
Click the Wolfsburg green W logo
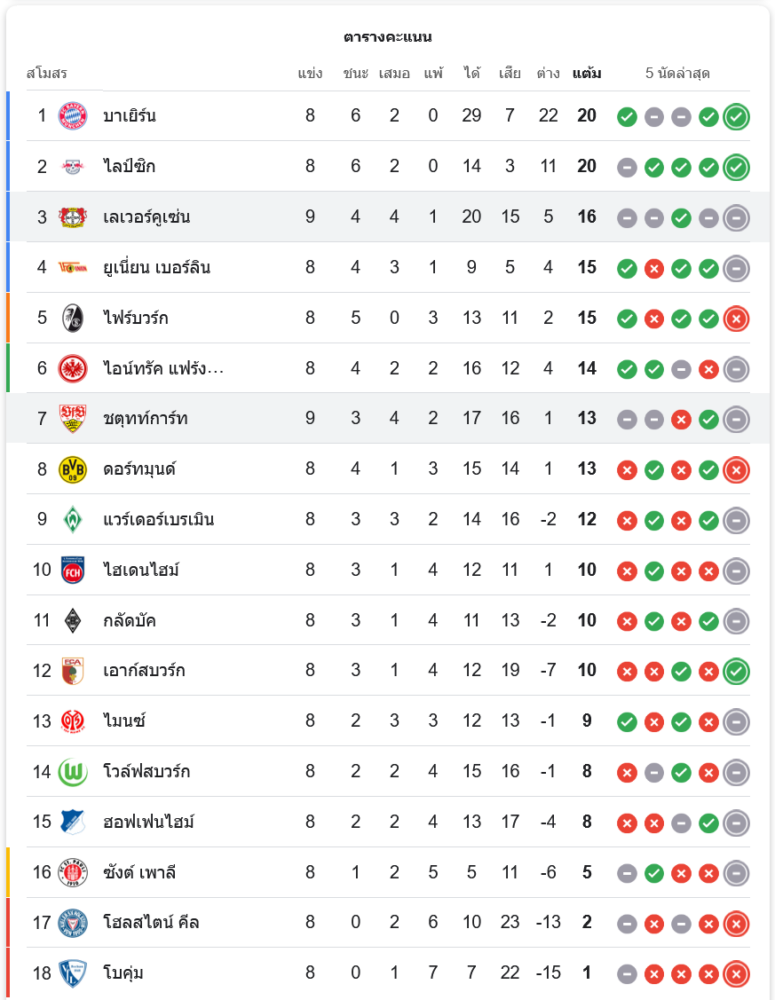click(x=72, y=772)
